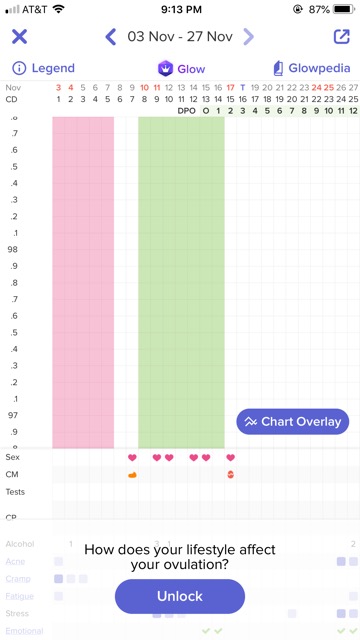Tap the orange CM marker on Nov 9
Viewport: 360px width, 640px height.
coord(132,475)
